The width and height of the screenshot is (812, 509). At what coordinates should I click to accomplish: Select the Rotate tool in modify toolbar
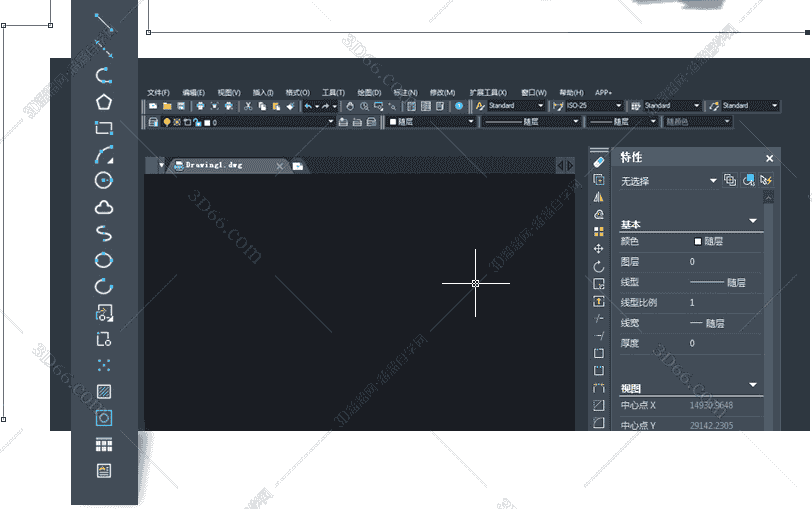pyautogui.click(x=599, y=267)
